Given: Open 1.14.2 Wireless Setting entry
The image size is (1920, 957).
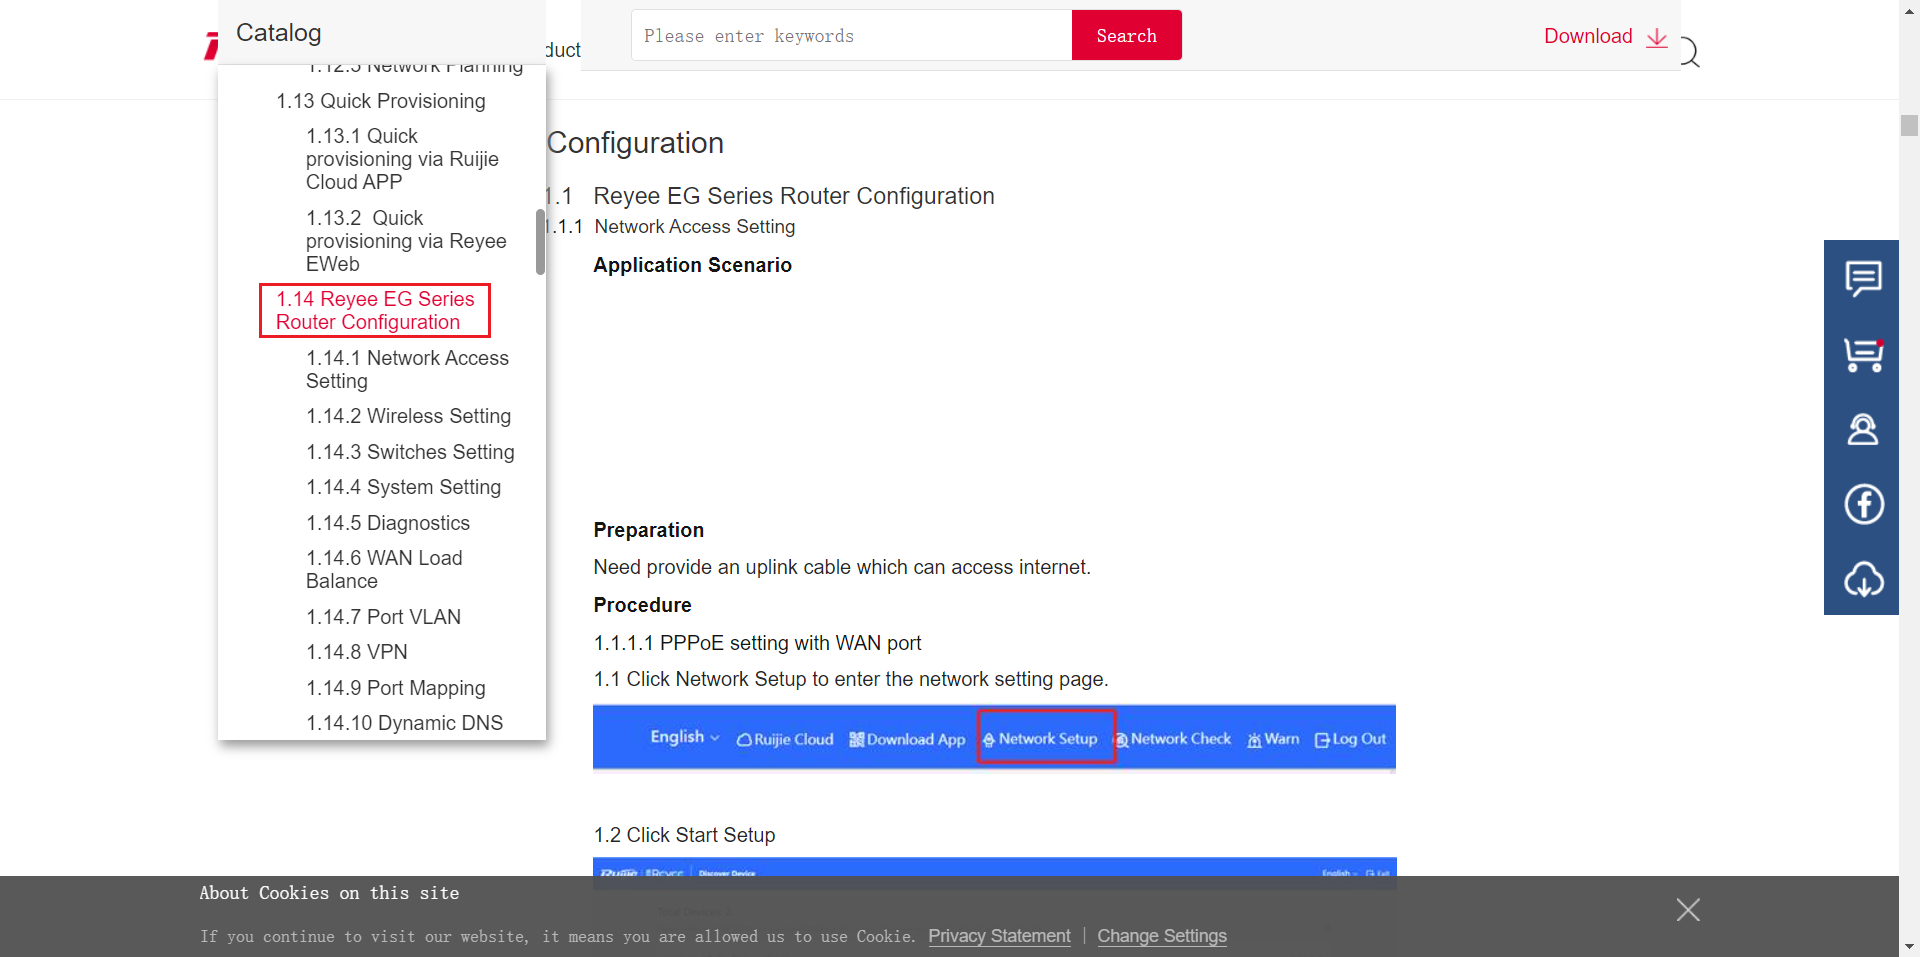Looking at the screenshot, I should click(x=408, y=416).
